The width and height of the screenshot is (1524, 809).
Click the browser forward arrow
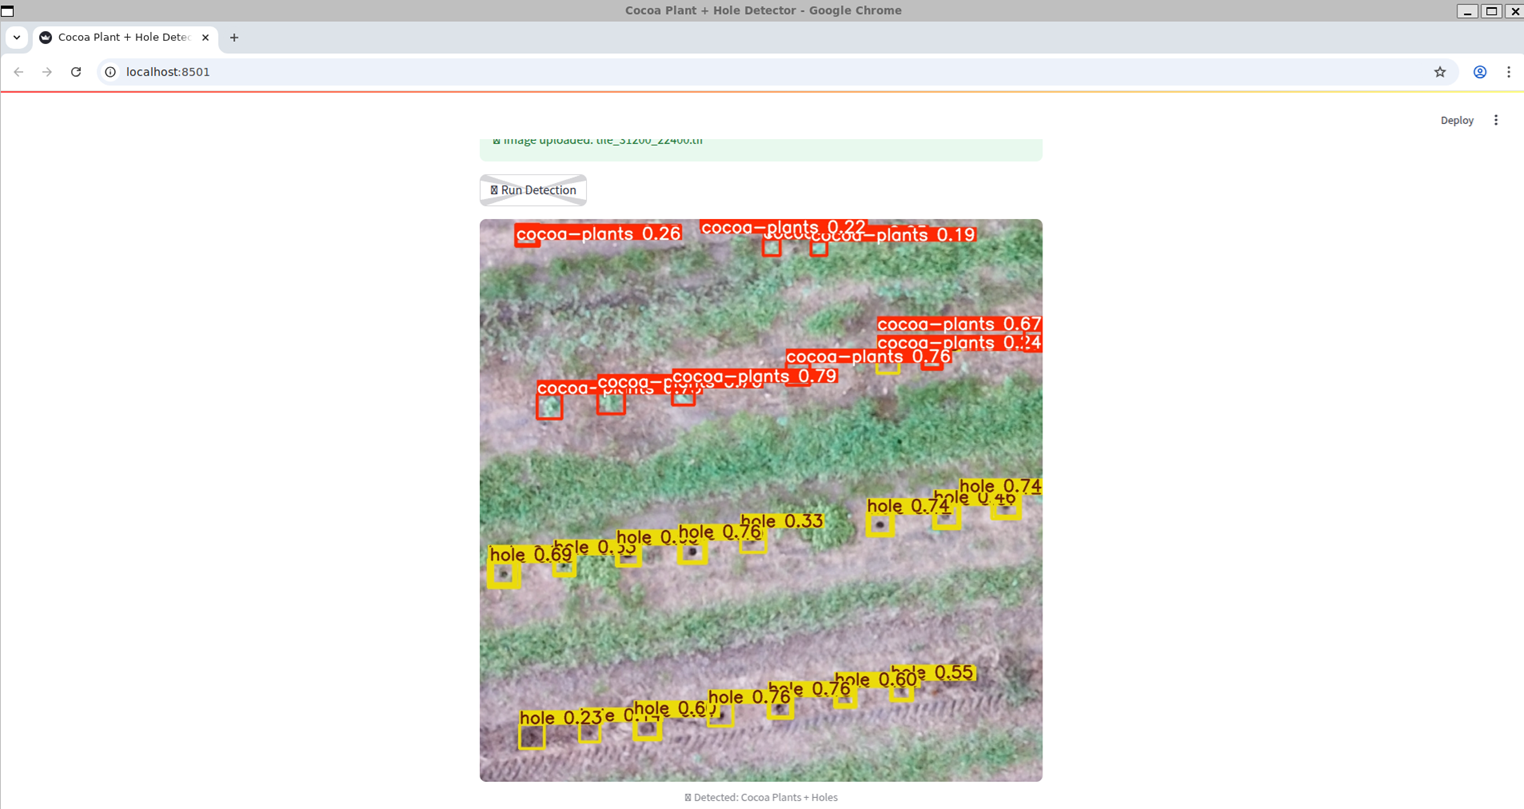(47, 72)
